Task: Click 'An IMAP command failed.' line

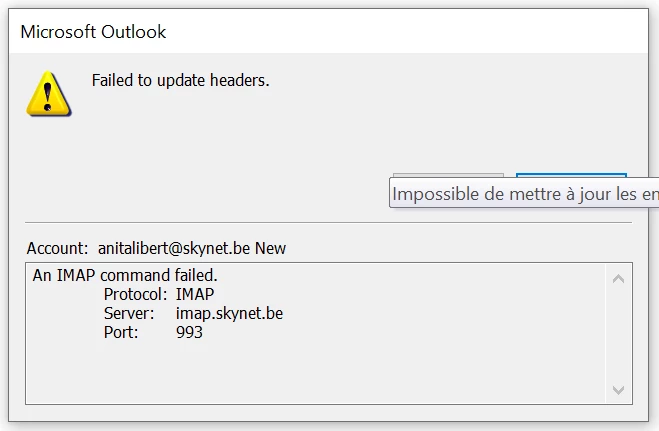Action: (x=125, y=275)
